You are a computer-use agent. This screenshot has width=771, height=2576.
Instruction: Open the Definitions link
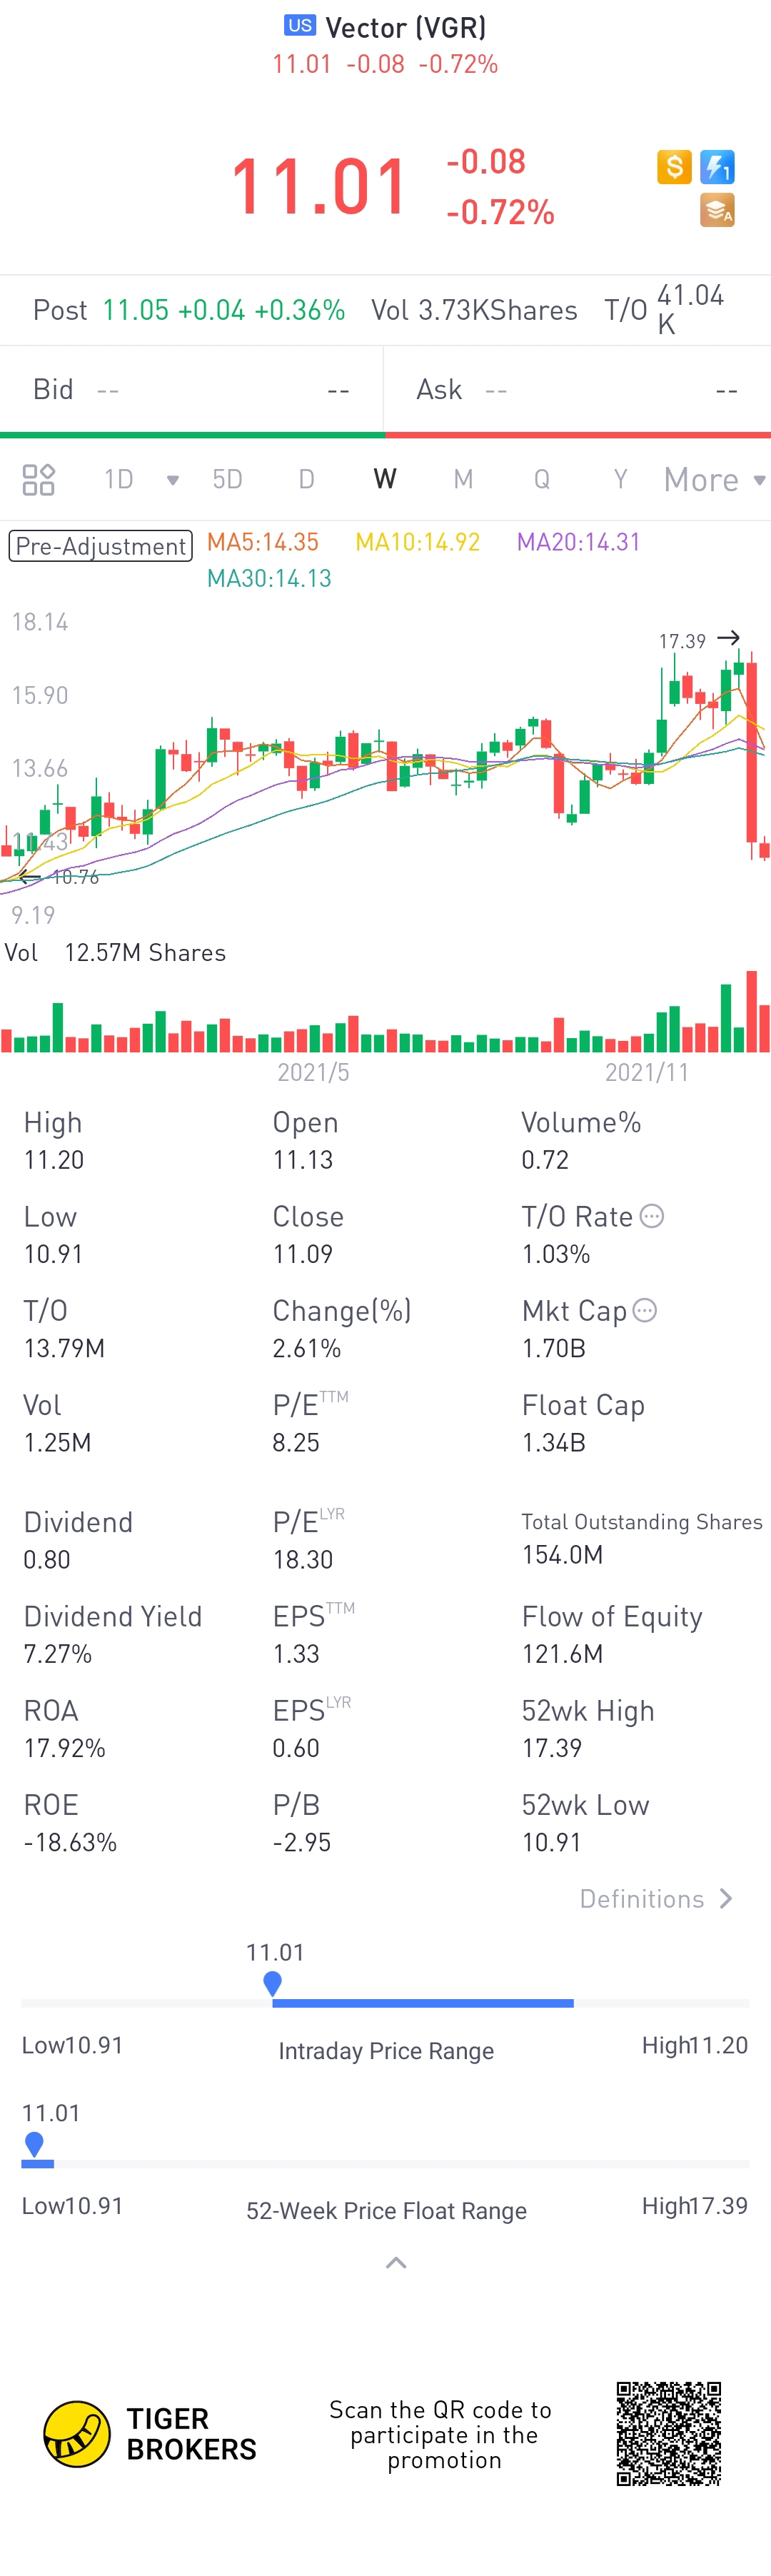[656, 1898]
